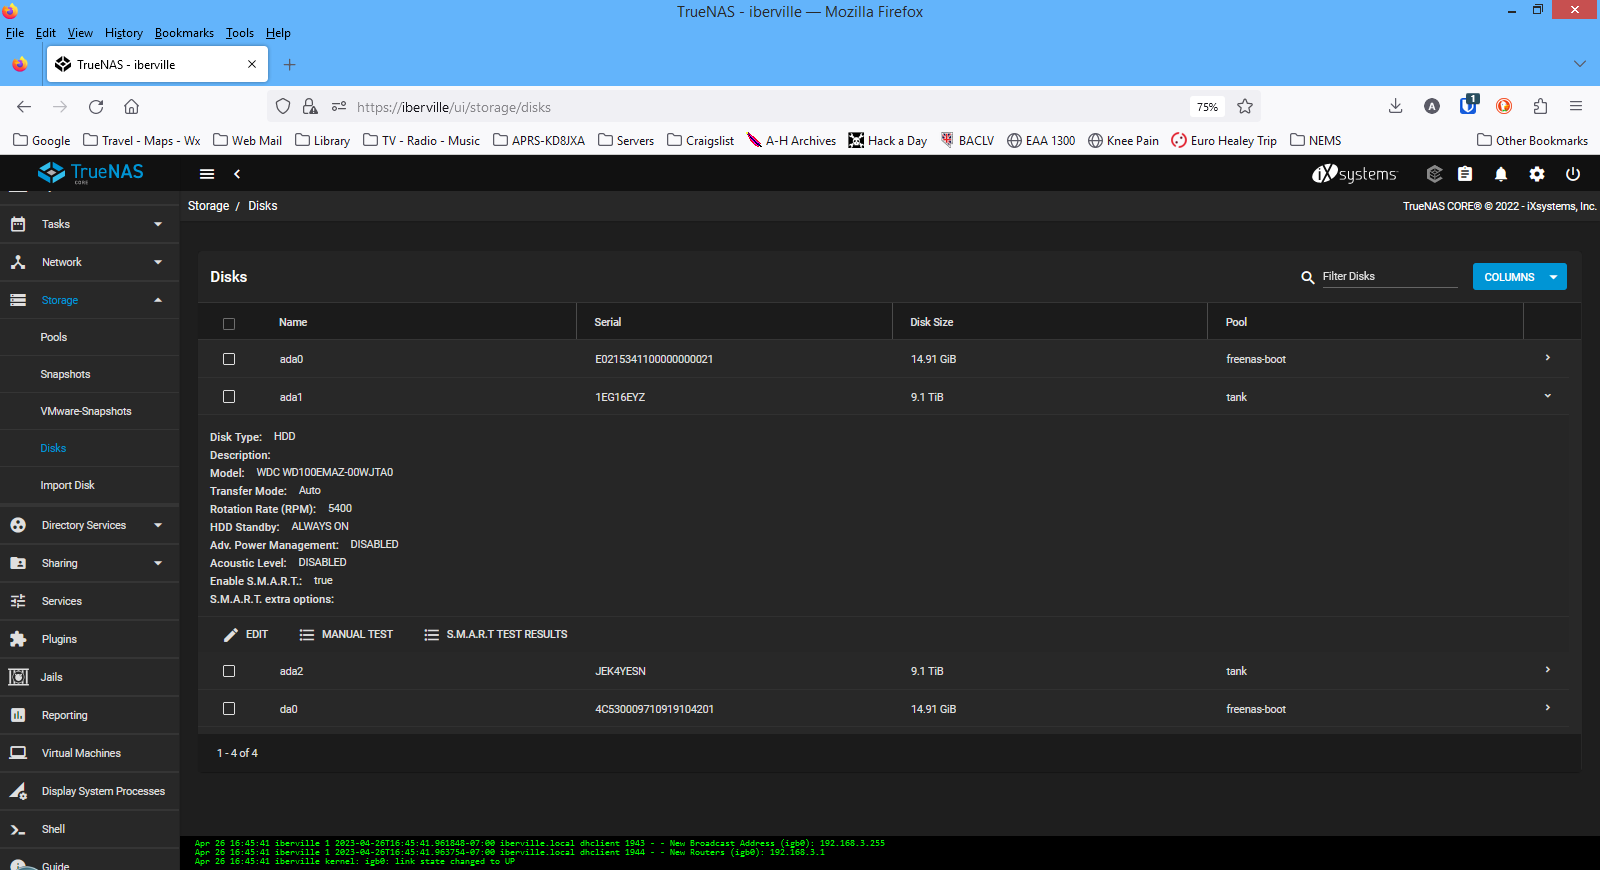Open the COLUMNS dropdown
This screenshot has width=1600, height=870.
point(1520,277)
